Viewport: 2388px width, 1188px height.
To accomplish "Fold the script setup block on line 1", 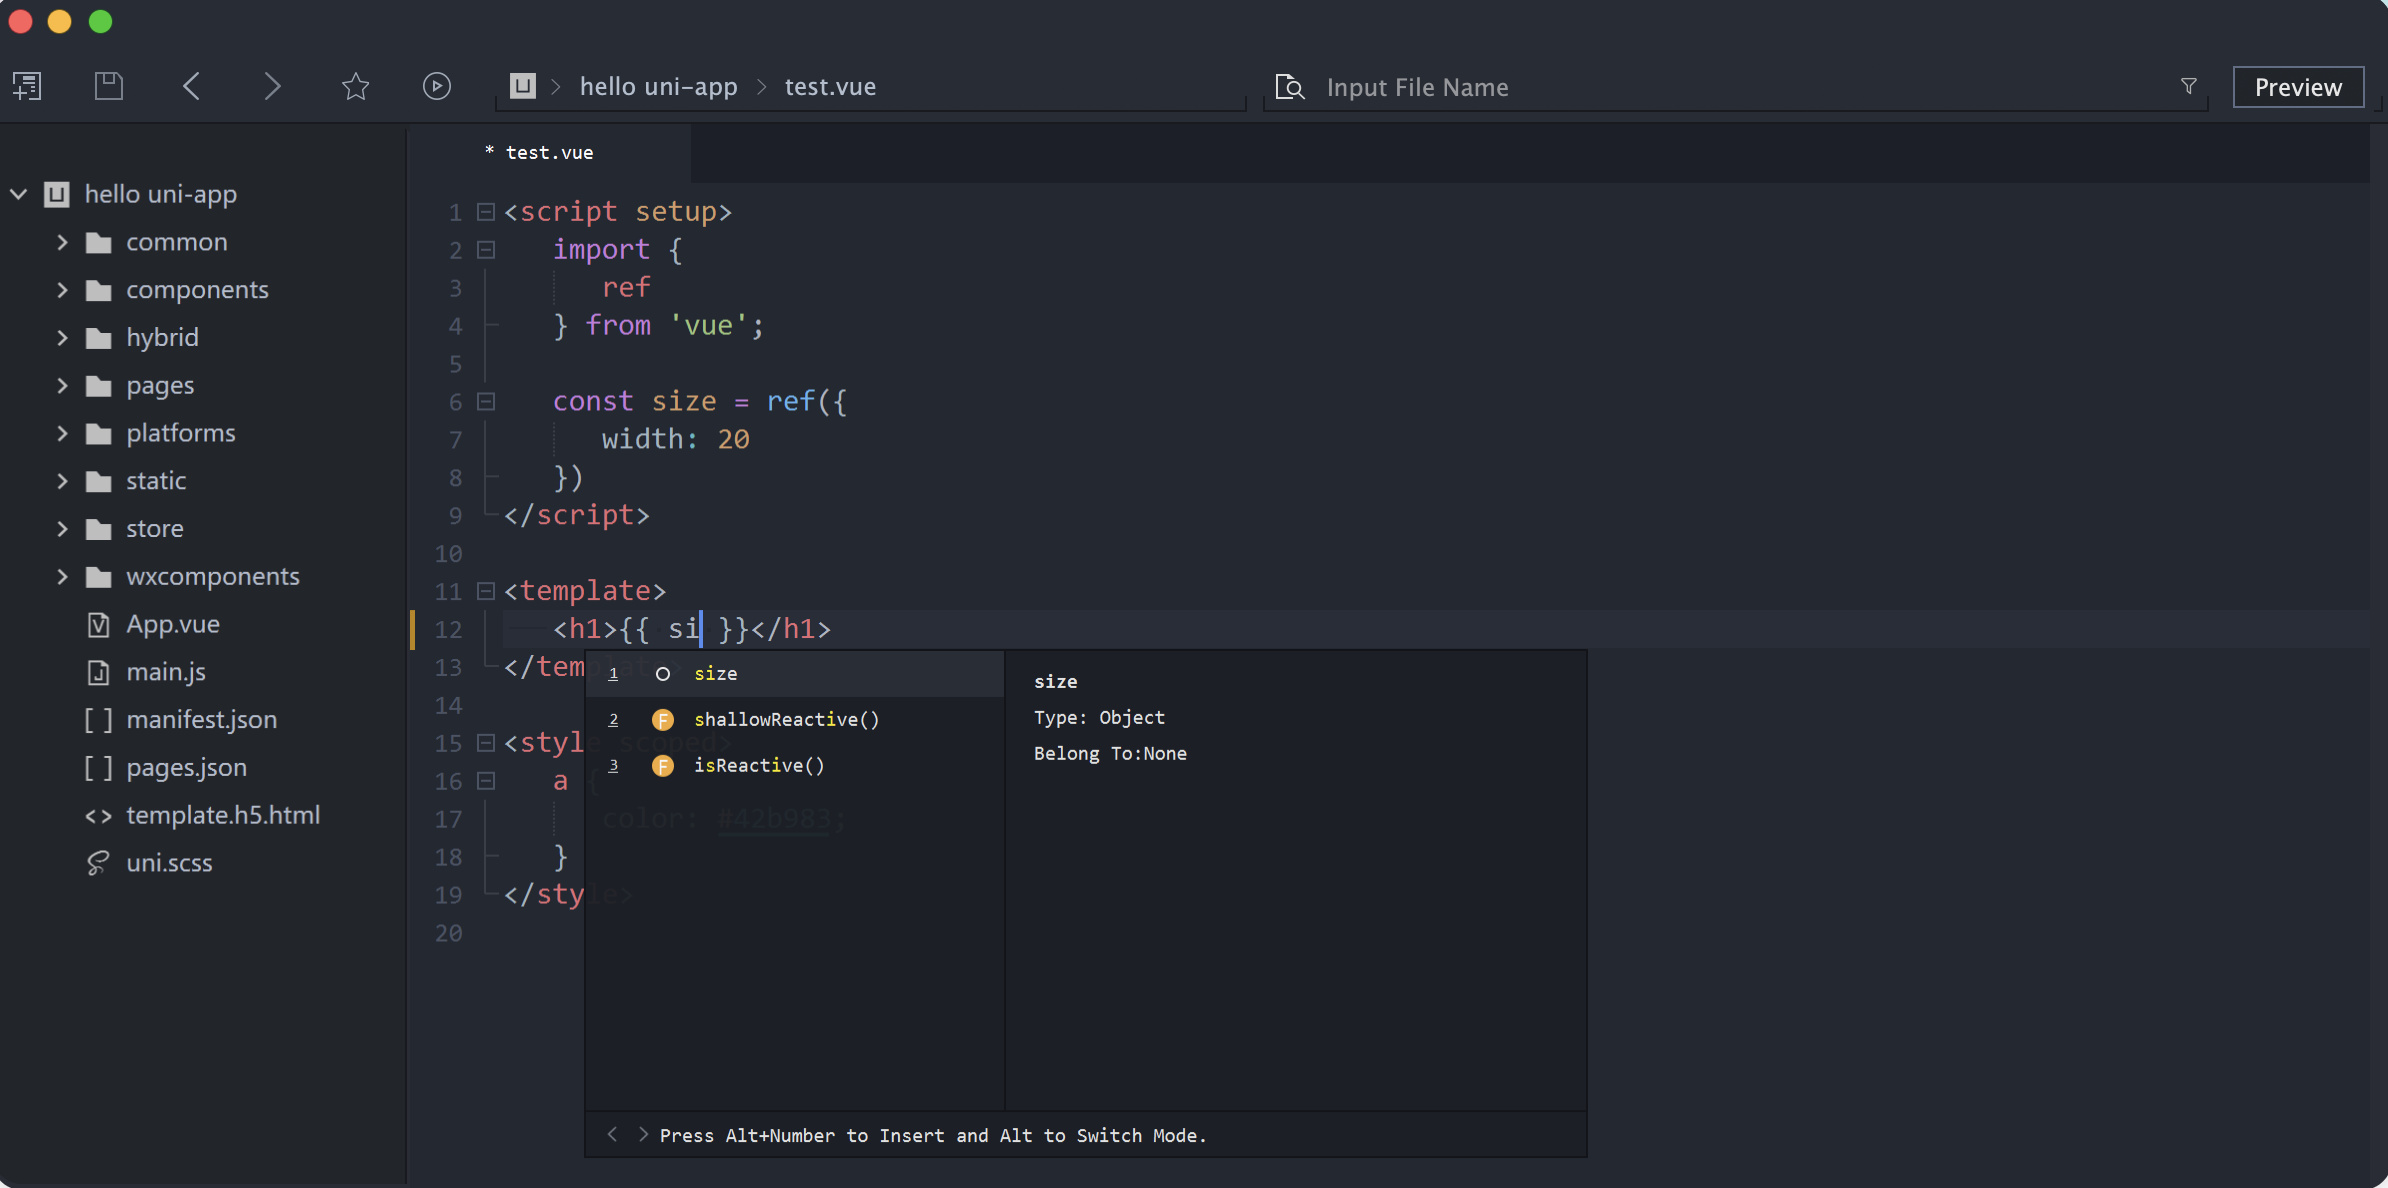I will tap(486, 212).
